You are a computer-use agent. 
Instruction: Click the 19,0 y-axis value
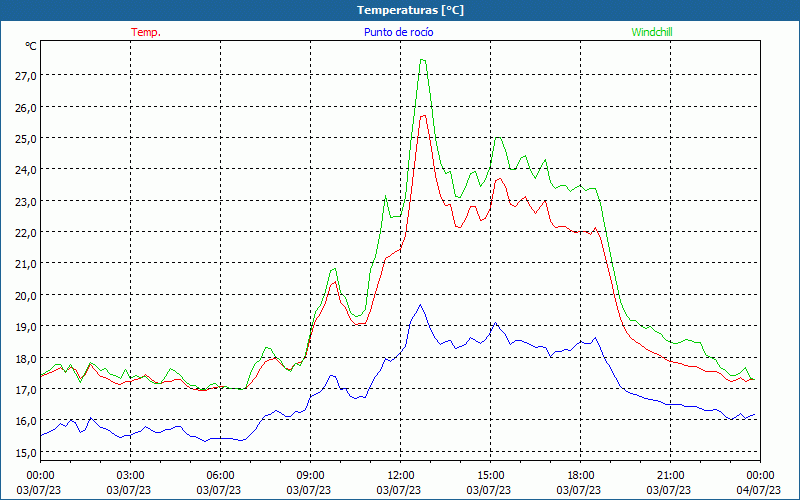pos(26,326)
